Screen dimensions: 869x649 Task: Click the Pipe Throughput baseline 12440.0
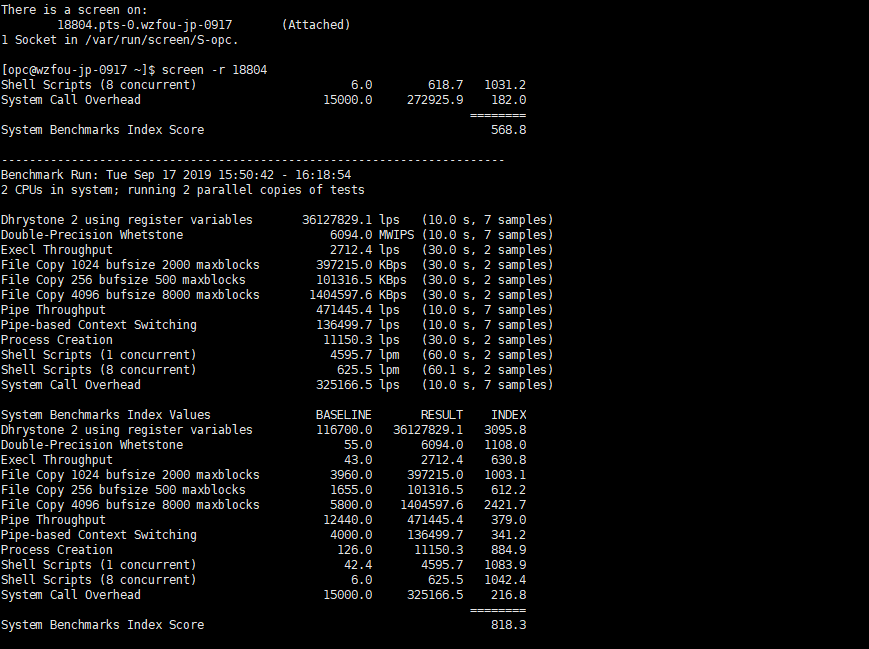point(347,519)
